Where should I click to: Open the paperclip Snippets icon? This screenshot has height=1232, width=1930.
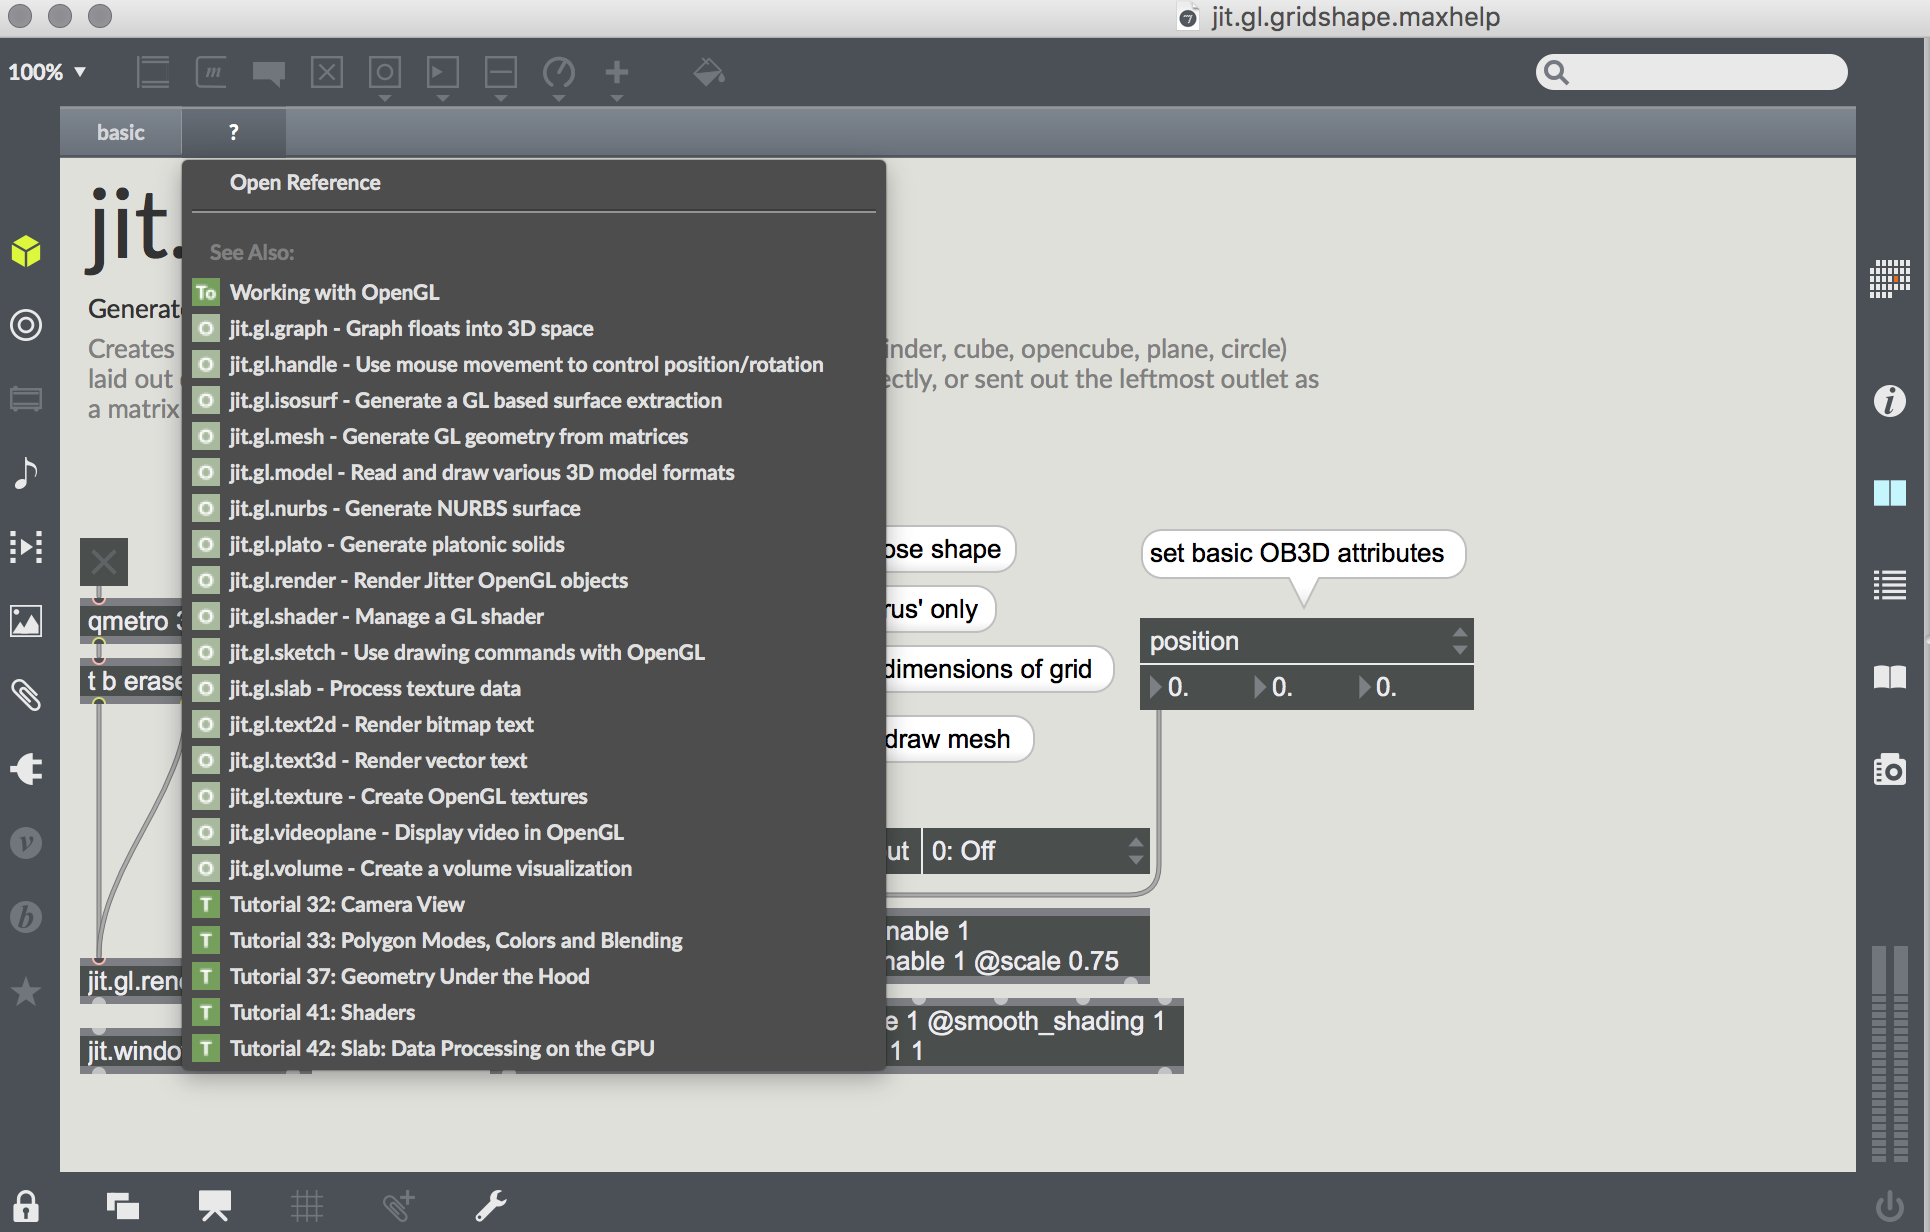26,695
